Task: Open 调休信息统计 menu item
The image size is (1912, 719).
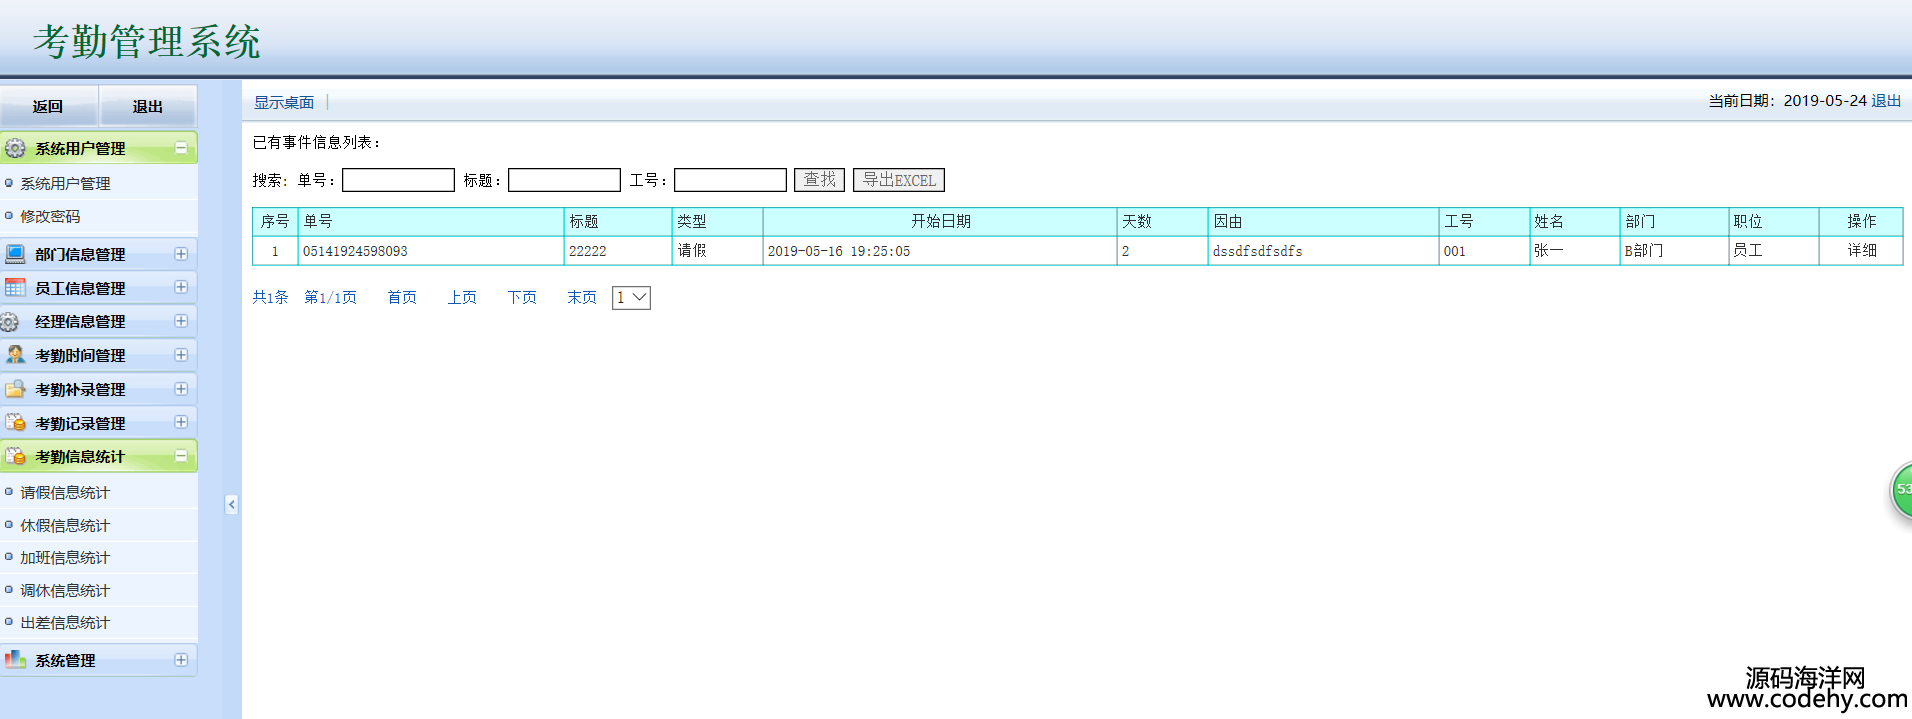Action: (x=65, y=591)
